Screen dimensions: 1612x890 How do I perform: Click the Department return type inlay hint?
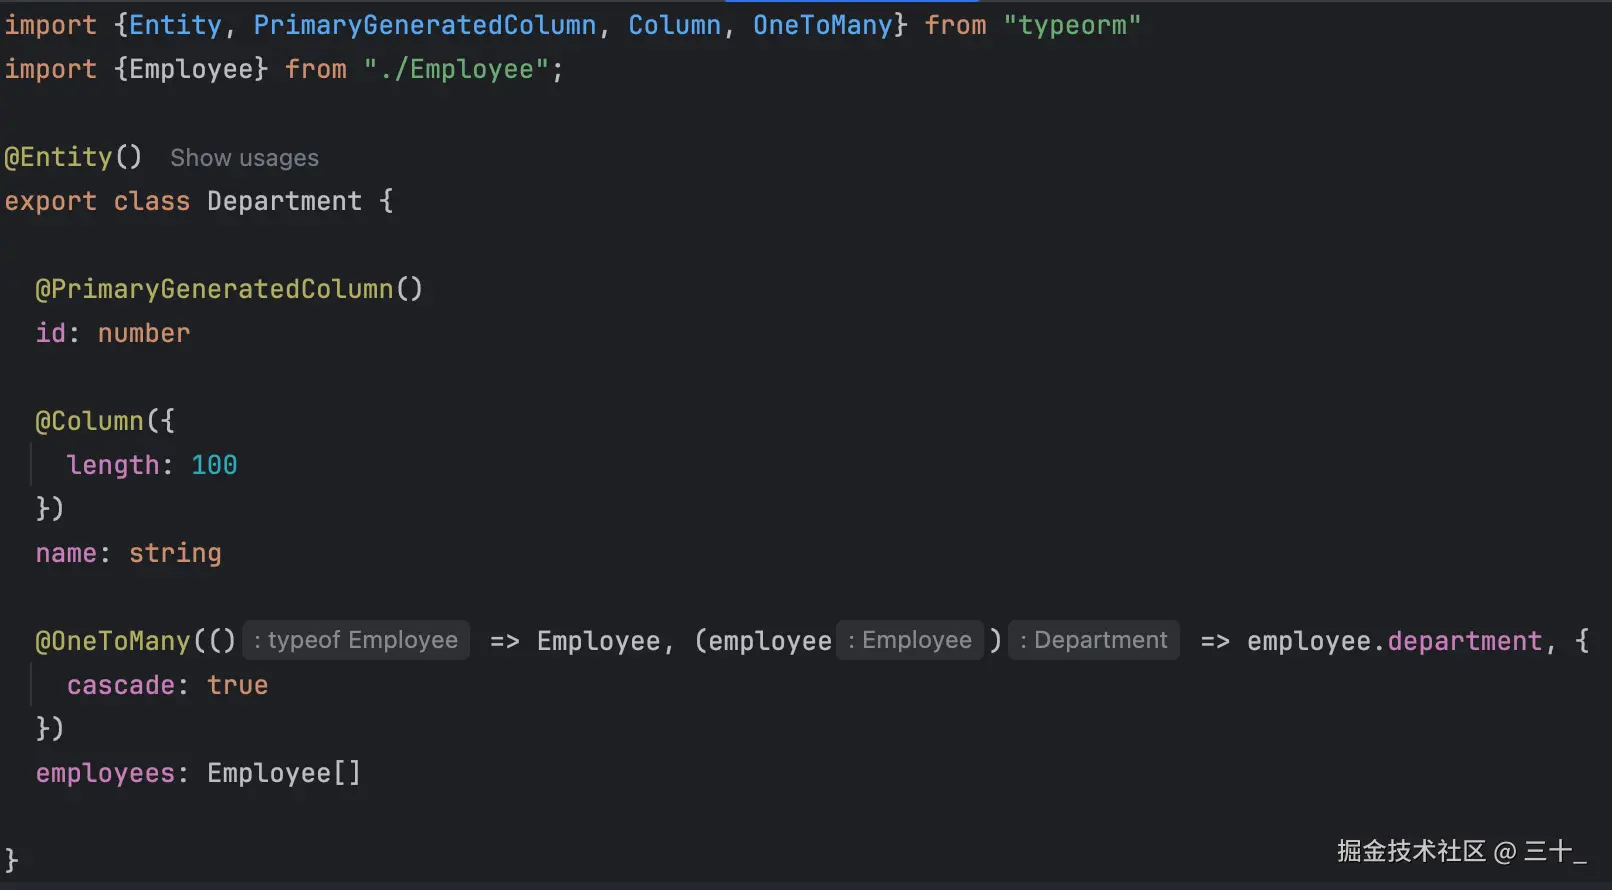tap(1094, 640)
